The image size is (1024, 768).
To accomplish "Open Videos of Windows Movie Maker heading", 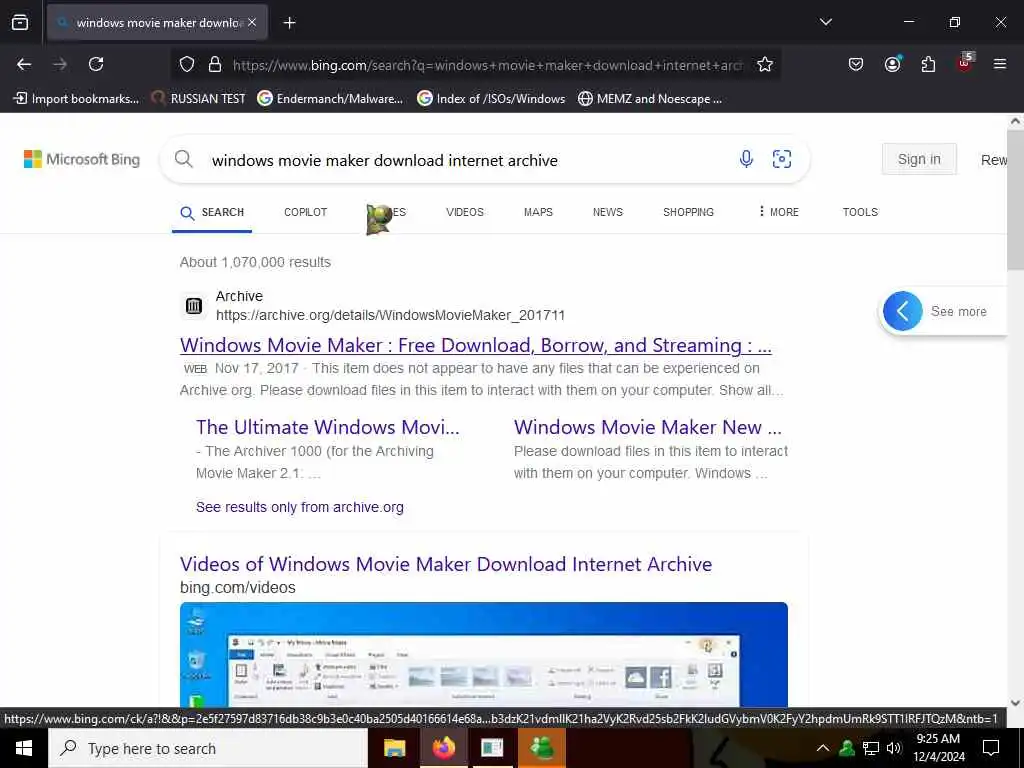I will (x=446, y=564).
